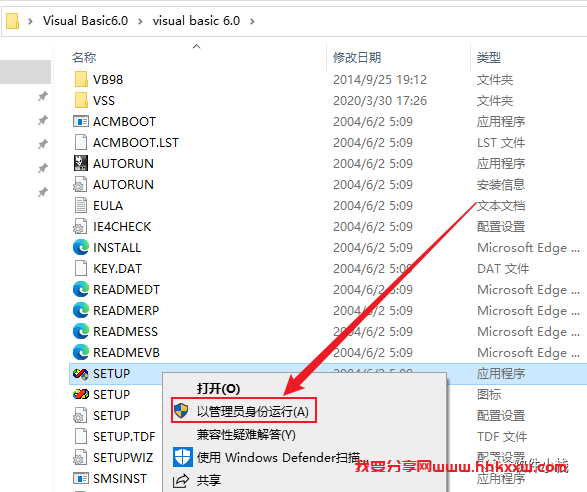Sort by 类型 column header
Viewport: 587px width, 492px height.
(x=489, y=57)
